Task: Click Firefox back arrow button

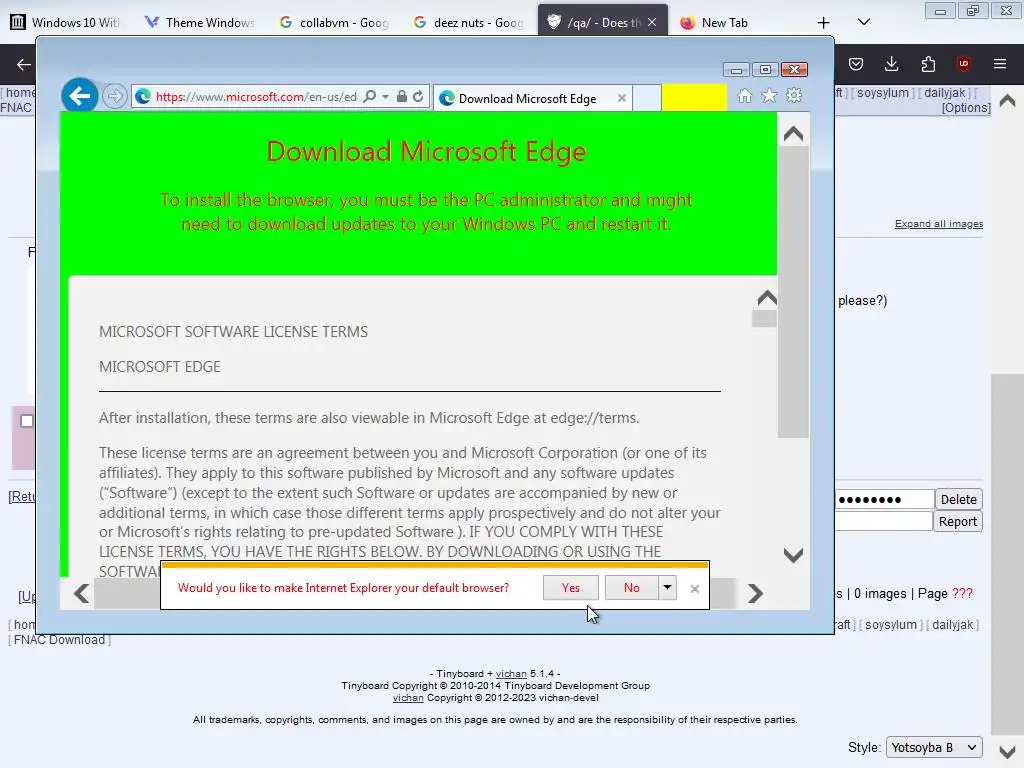Action: click(x=24, y=64)
